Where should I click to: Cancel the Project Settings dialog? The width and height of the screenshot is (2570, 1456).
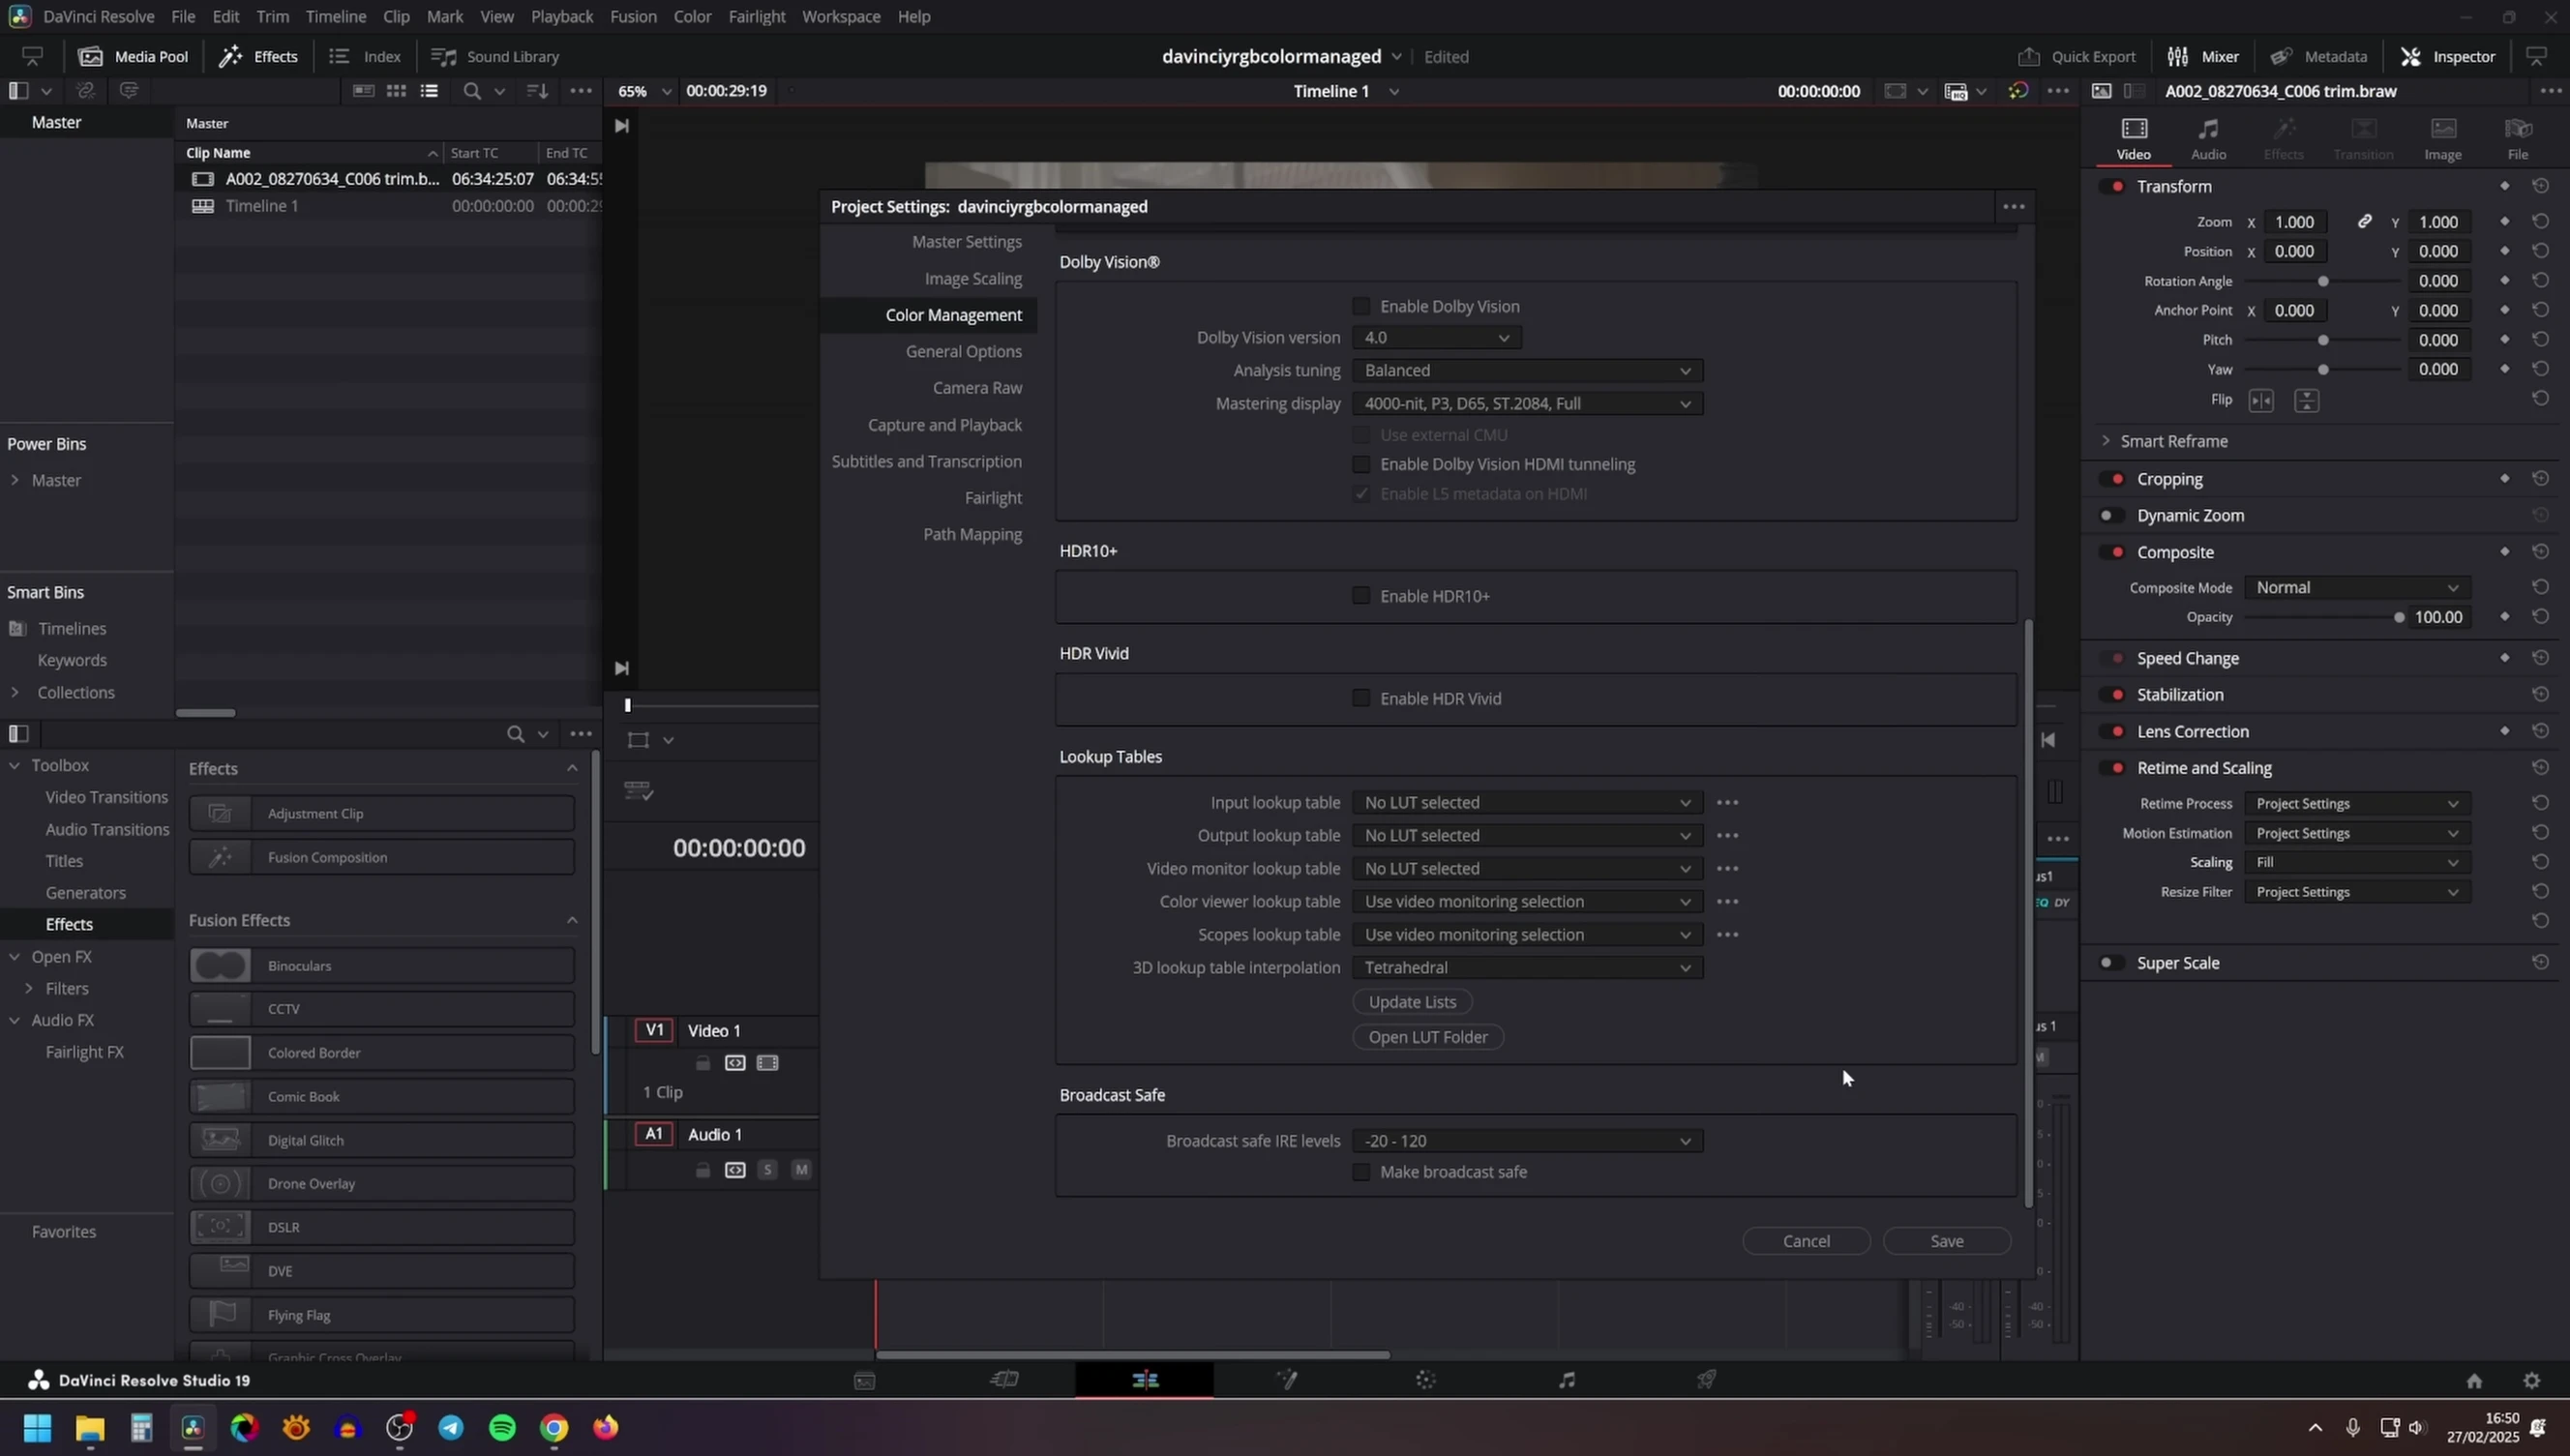(1806, 1241)
